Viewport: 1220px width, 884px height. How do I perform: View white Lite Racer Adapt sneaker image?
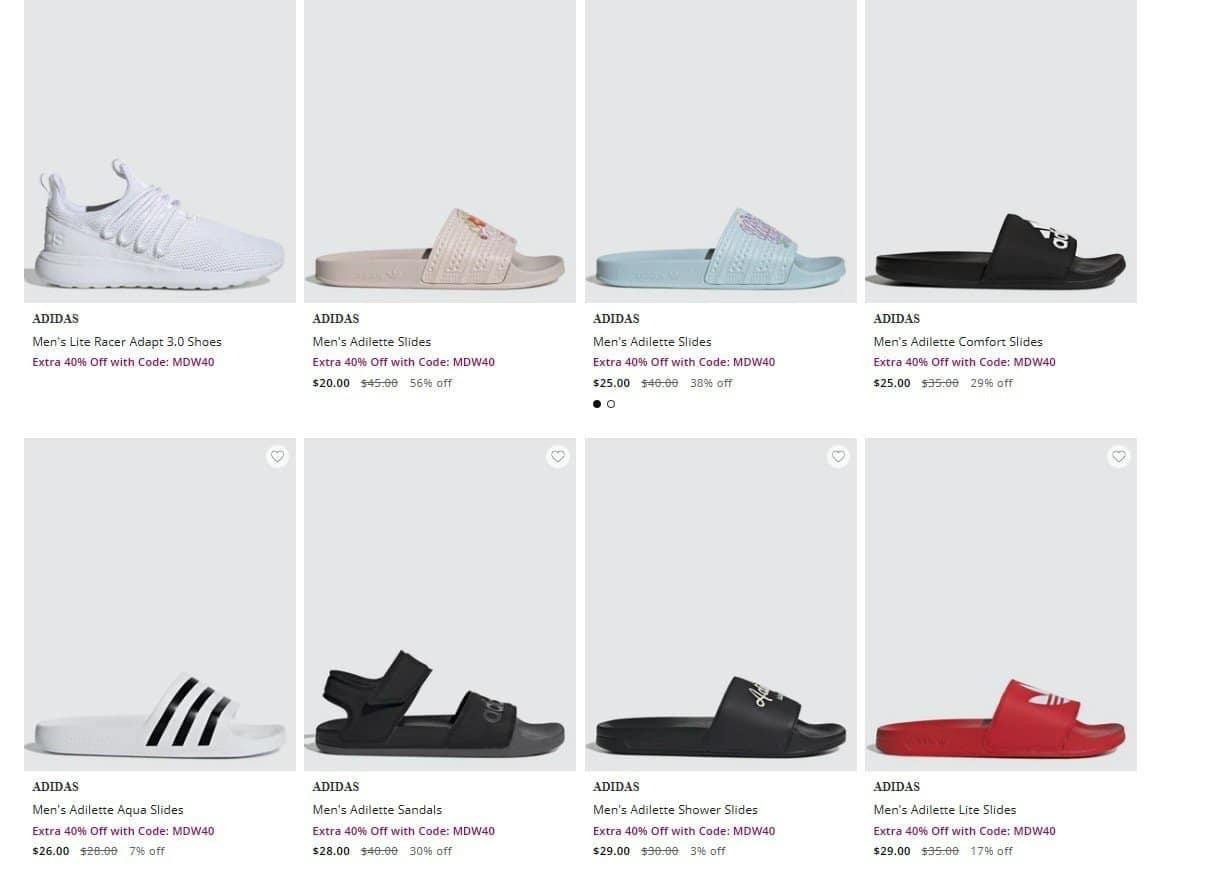[x=160, y=151]
